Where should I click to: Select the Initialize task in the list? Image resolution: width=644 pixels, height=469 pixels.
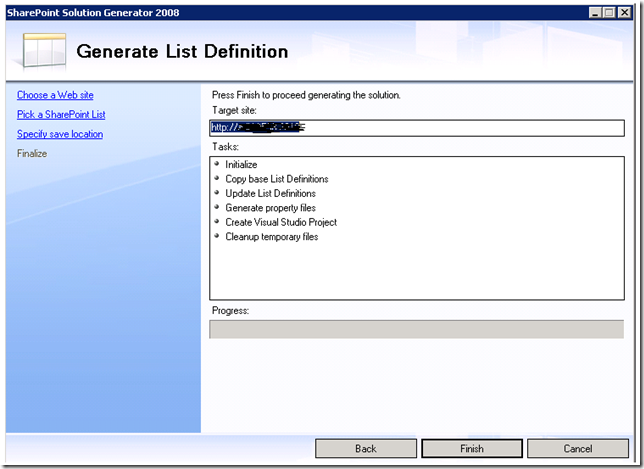pos(241,164)
